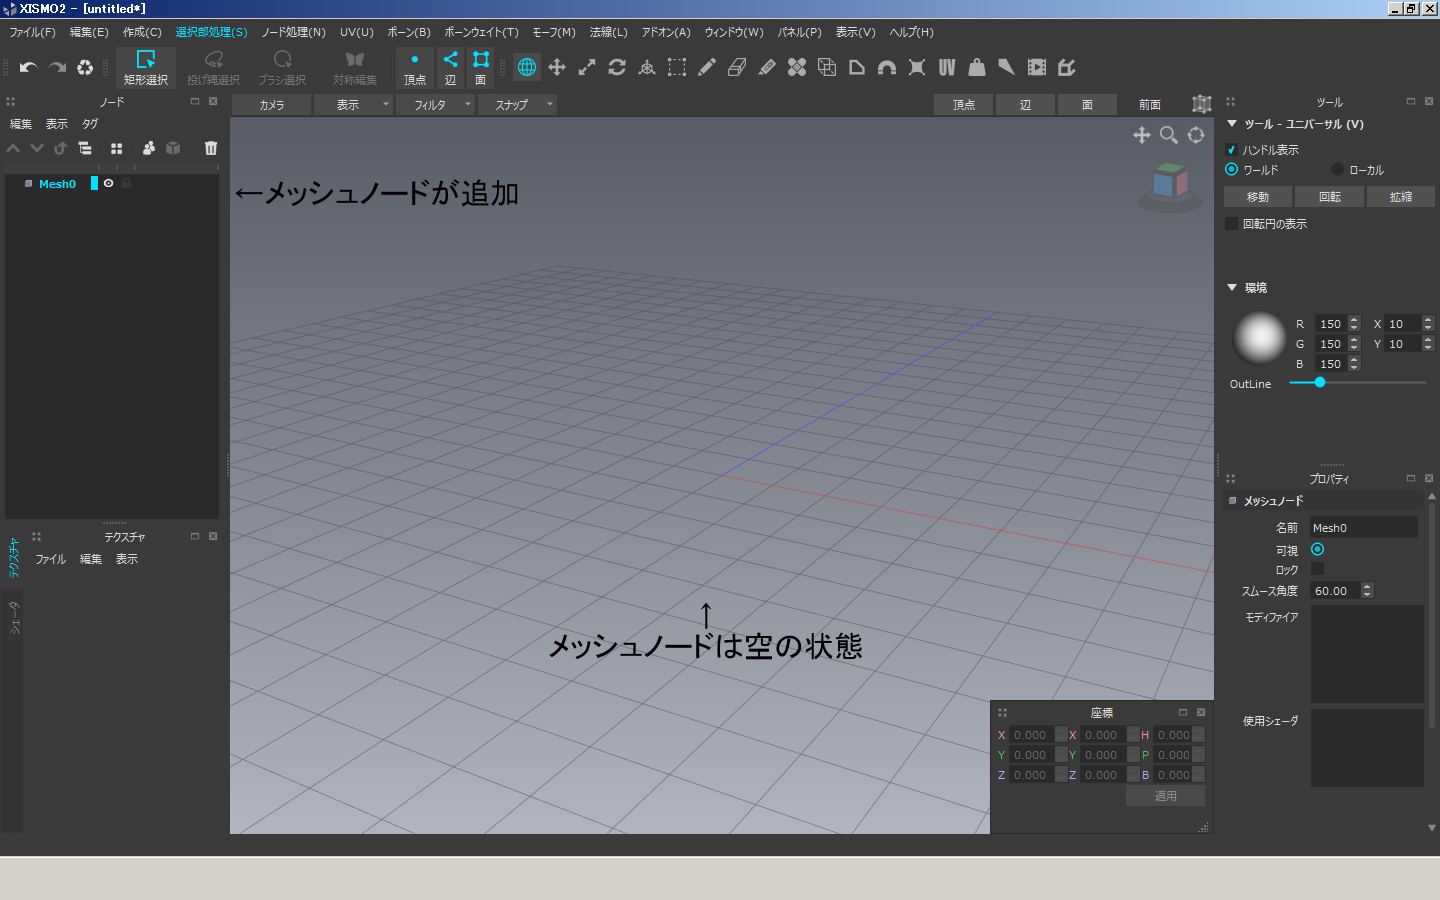
Task: Select the rotate circular-arrows tool
Action: [617, 67]
